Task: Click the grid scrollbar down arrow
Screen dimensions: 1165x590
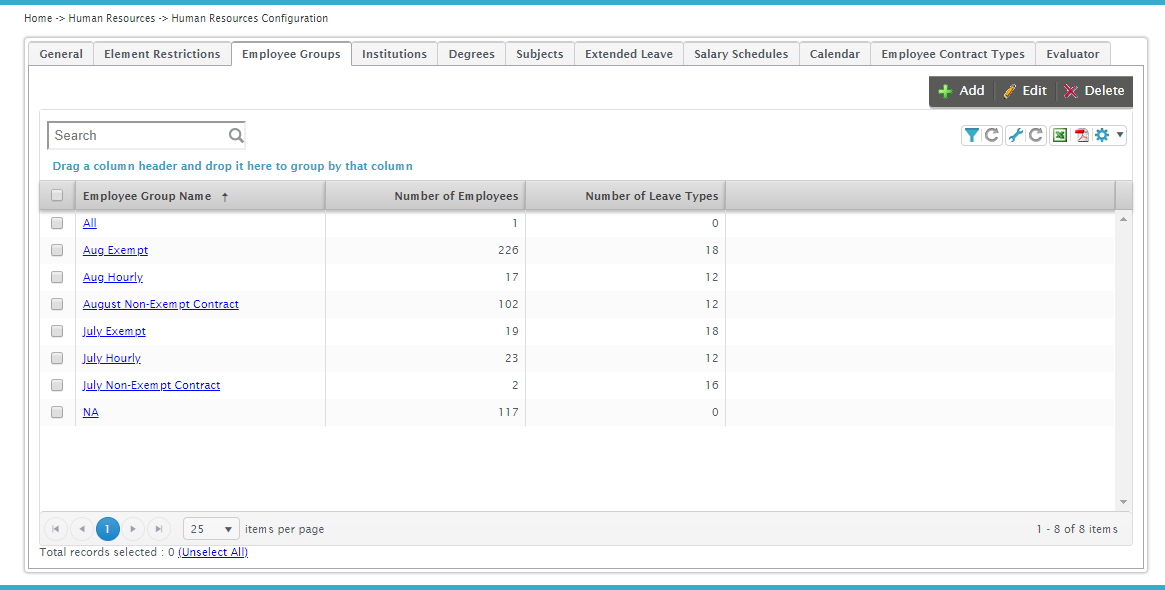Action: [x=1123, y=502]
